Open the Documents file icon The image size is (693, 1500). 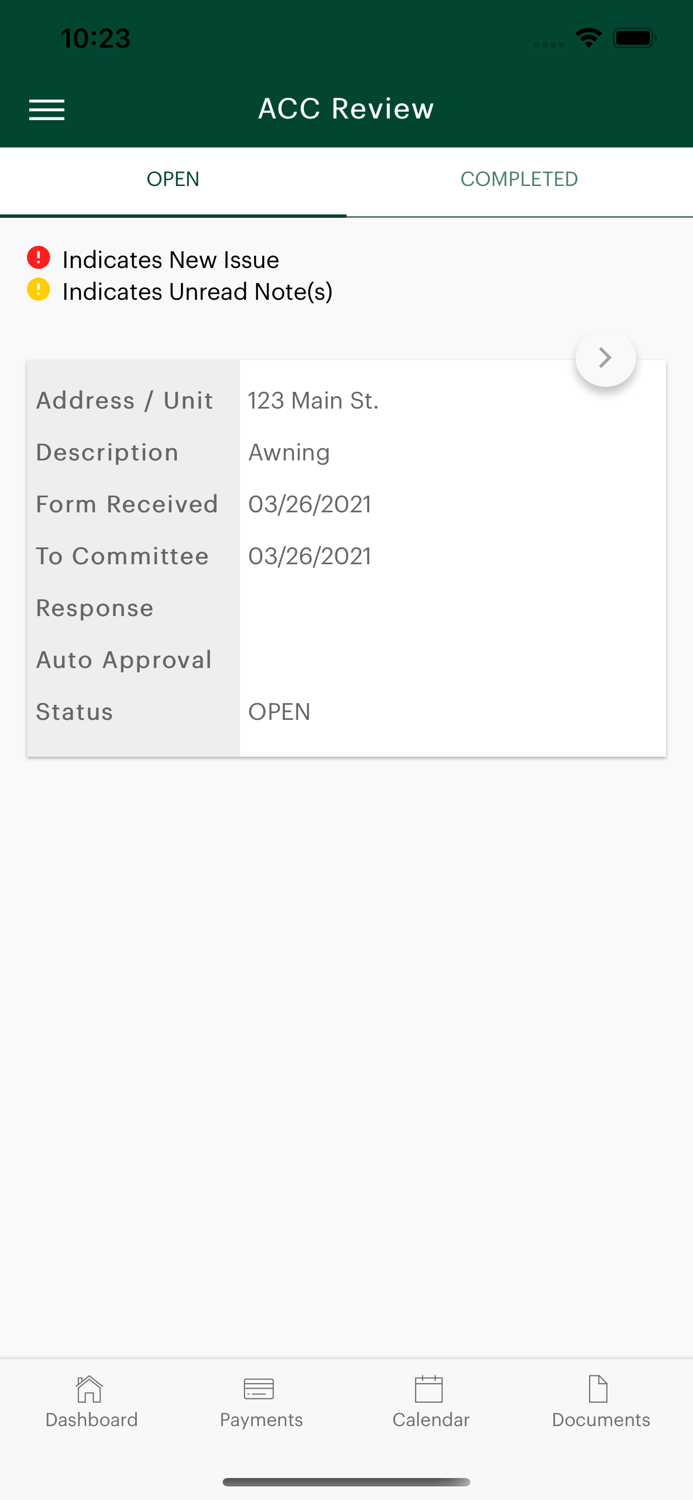[x=598, y=1389]
